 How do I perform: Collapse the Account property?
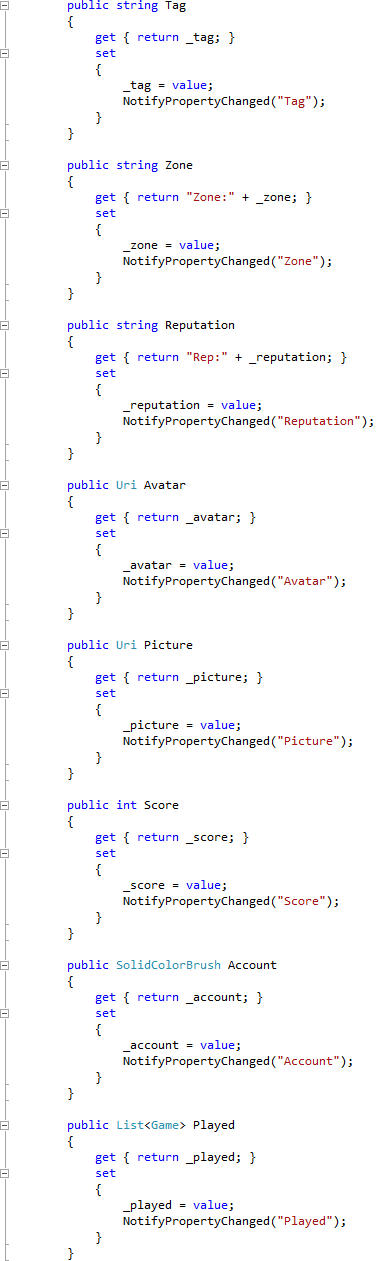pos(5,965)
